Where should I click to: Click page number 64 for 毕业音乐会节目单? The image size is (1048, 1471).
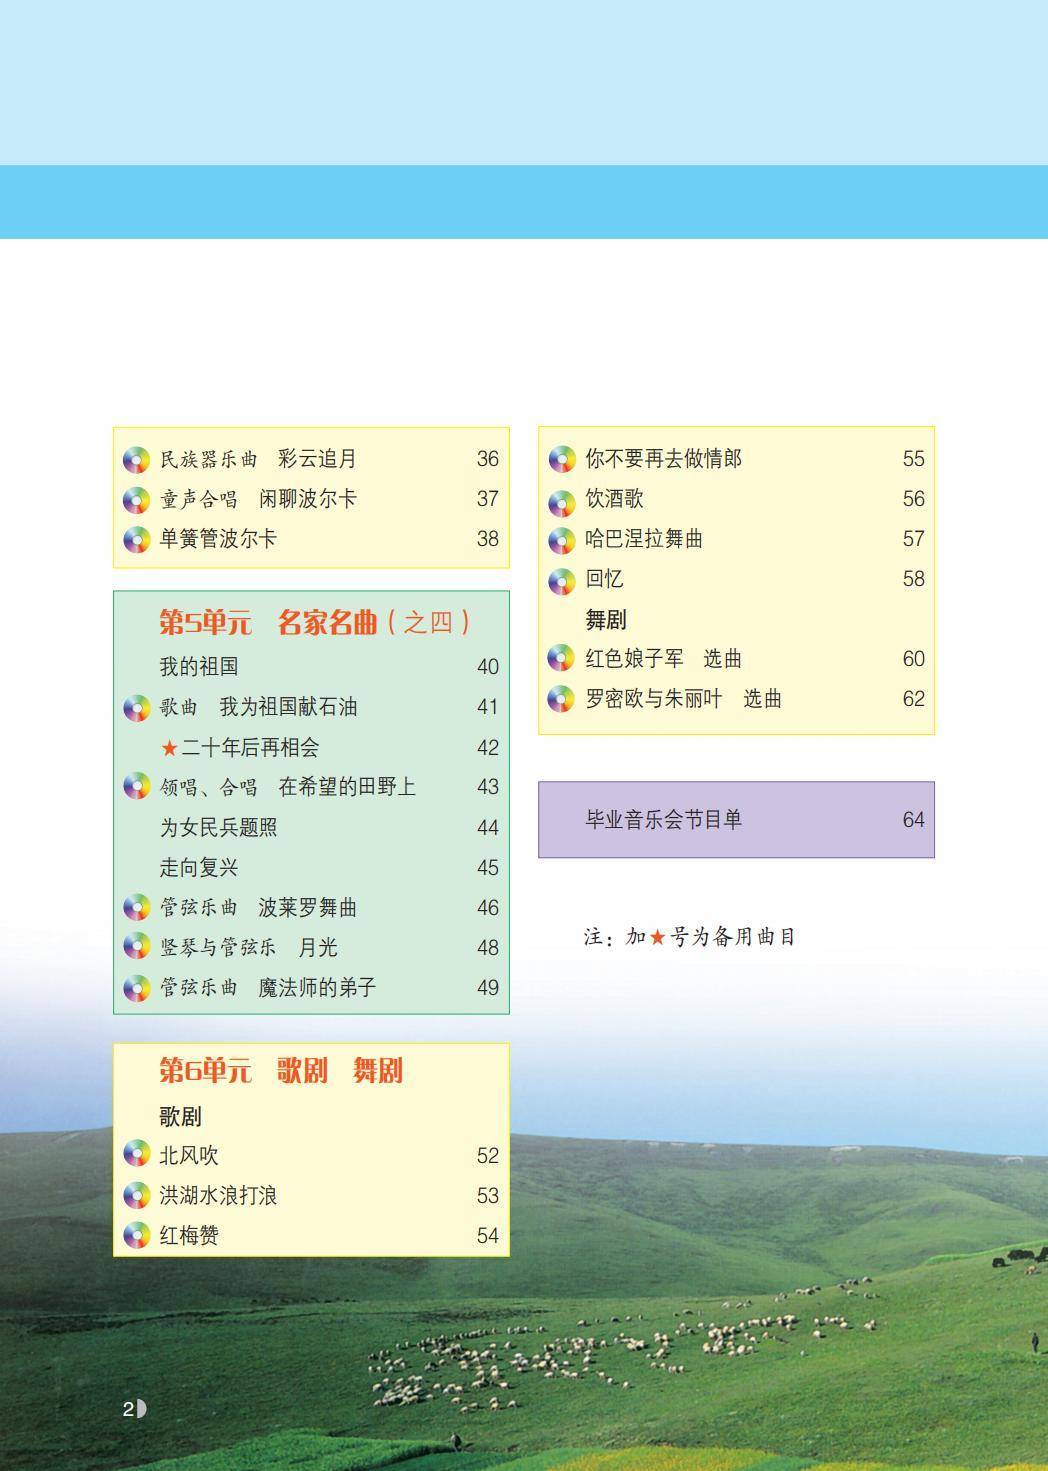(x=913, y=820)
